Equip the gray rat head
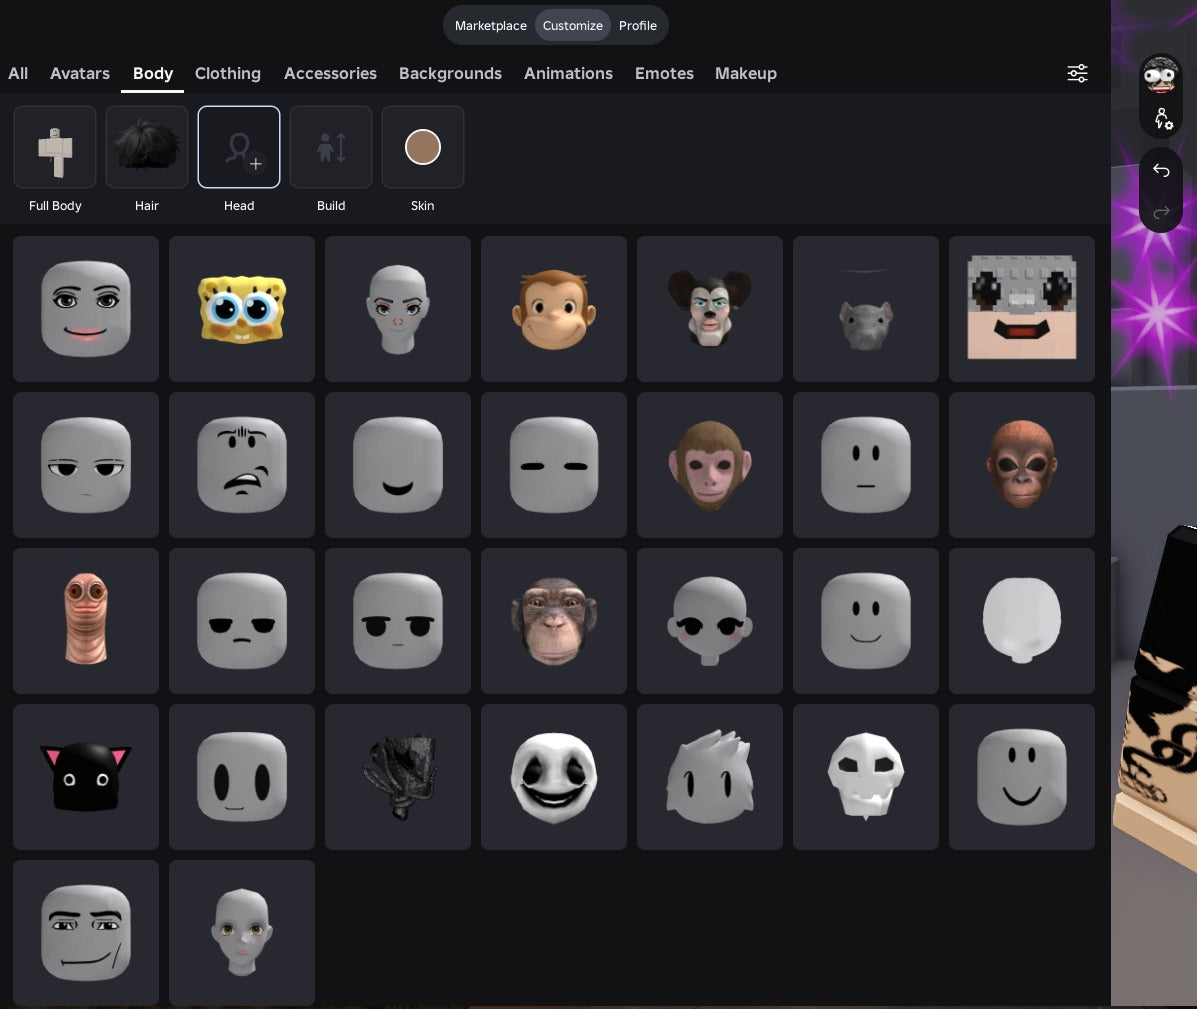Viewport: 1197px width, 1009px height. coord(866,308)
